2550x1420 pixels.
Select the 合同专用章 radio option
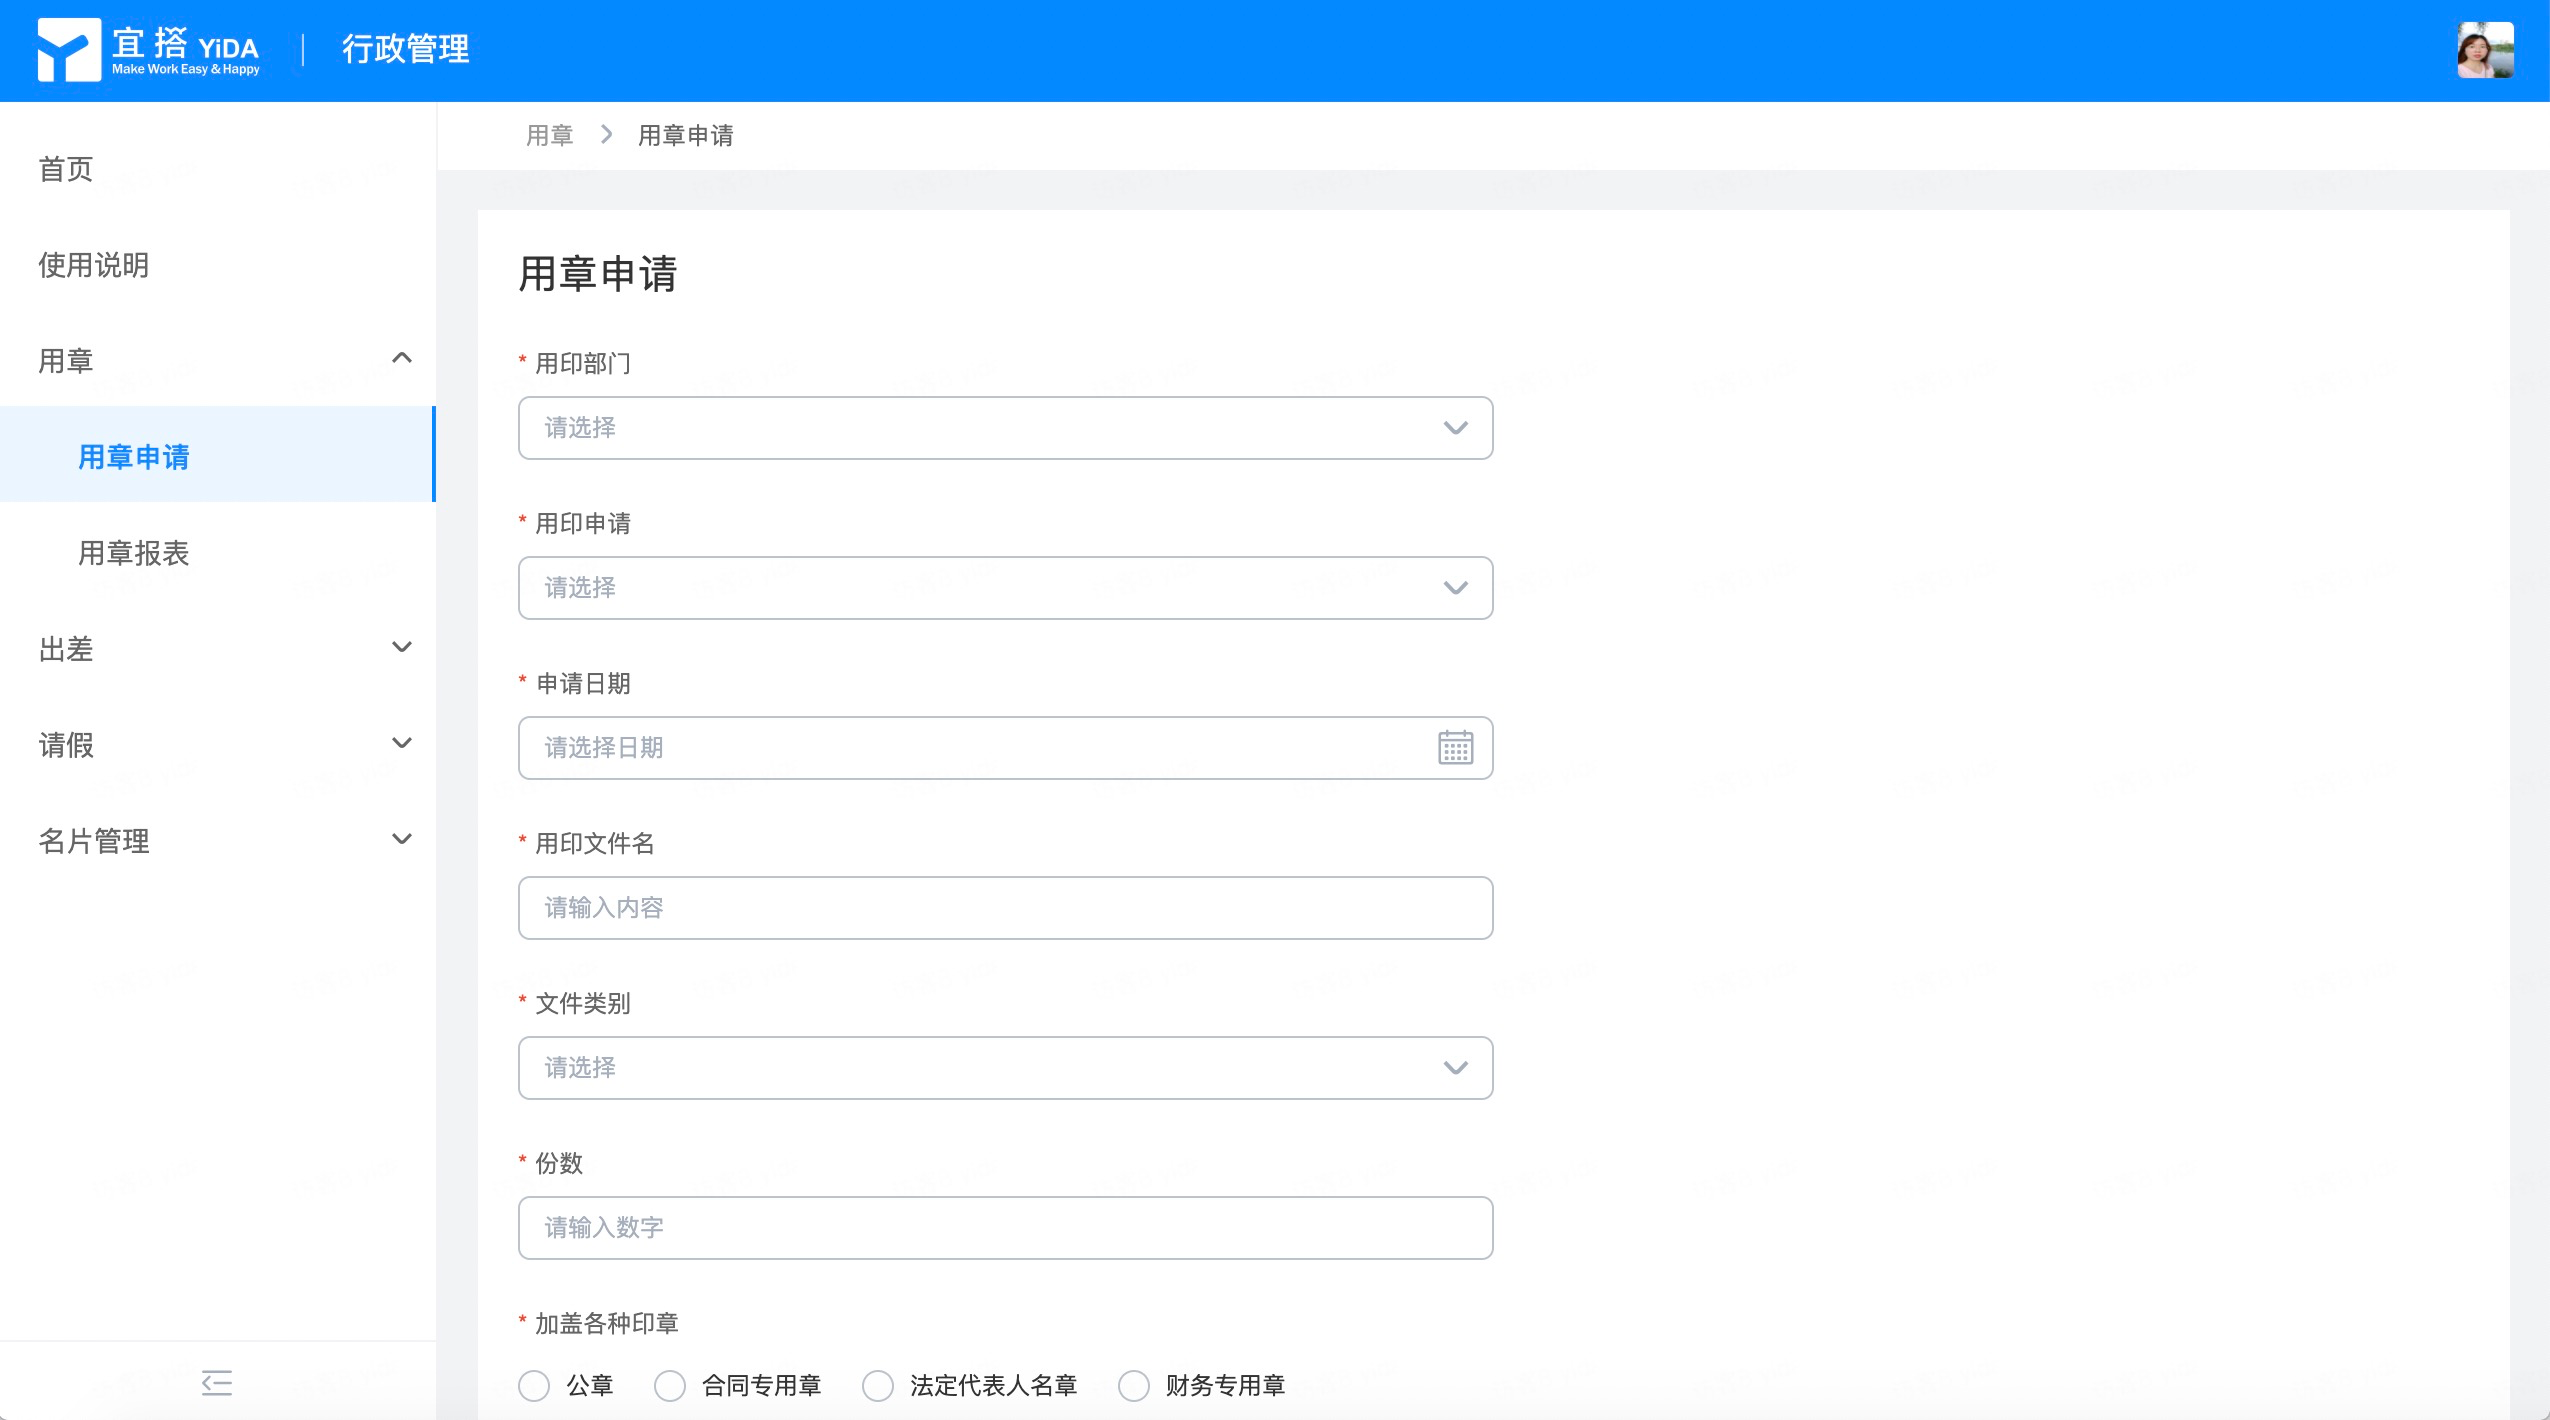coord(670,1386)
